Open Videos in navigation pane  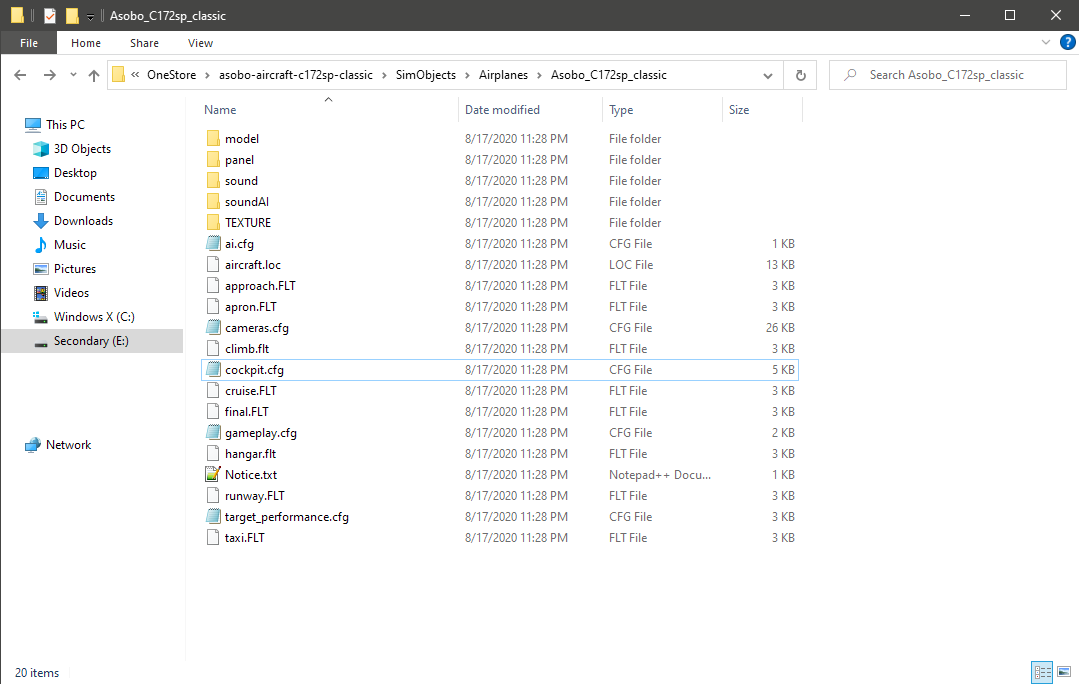point(72,293)
